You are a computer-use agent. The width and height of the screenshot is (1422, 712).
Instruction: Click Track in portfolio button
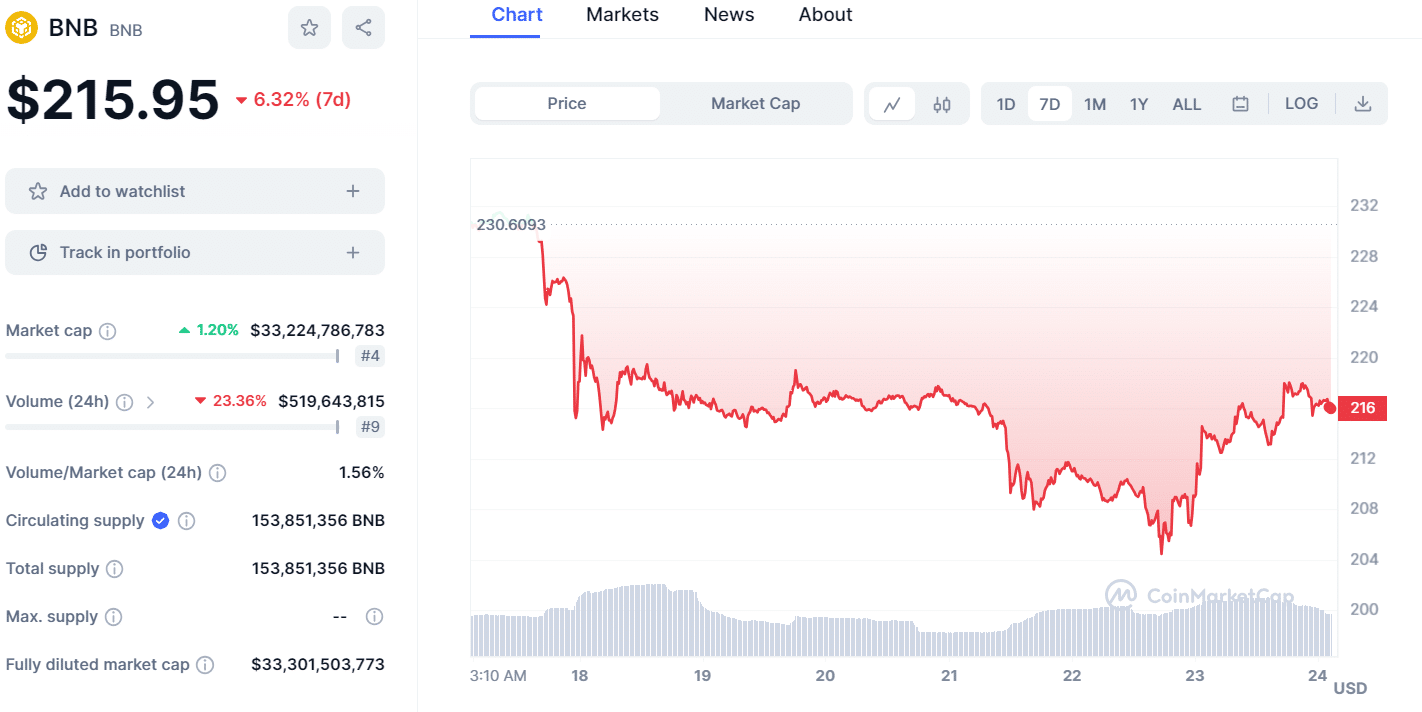click(x=195, y=253)
